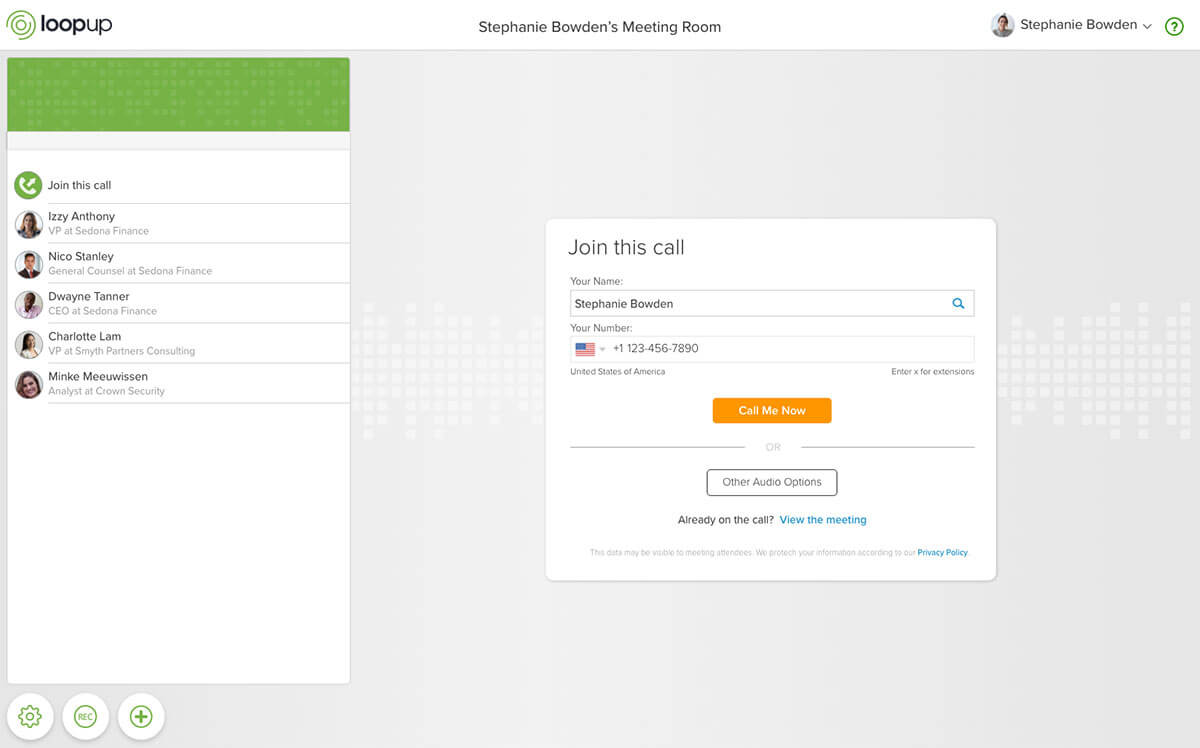Select Dwayne Tanner's avatar
Viewport: 1200px width, 748px height.
click(x=29, y=304)
